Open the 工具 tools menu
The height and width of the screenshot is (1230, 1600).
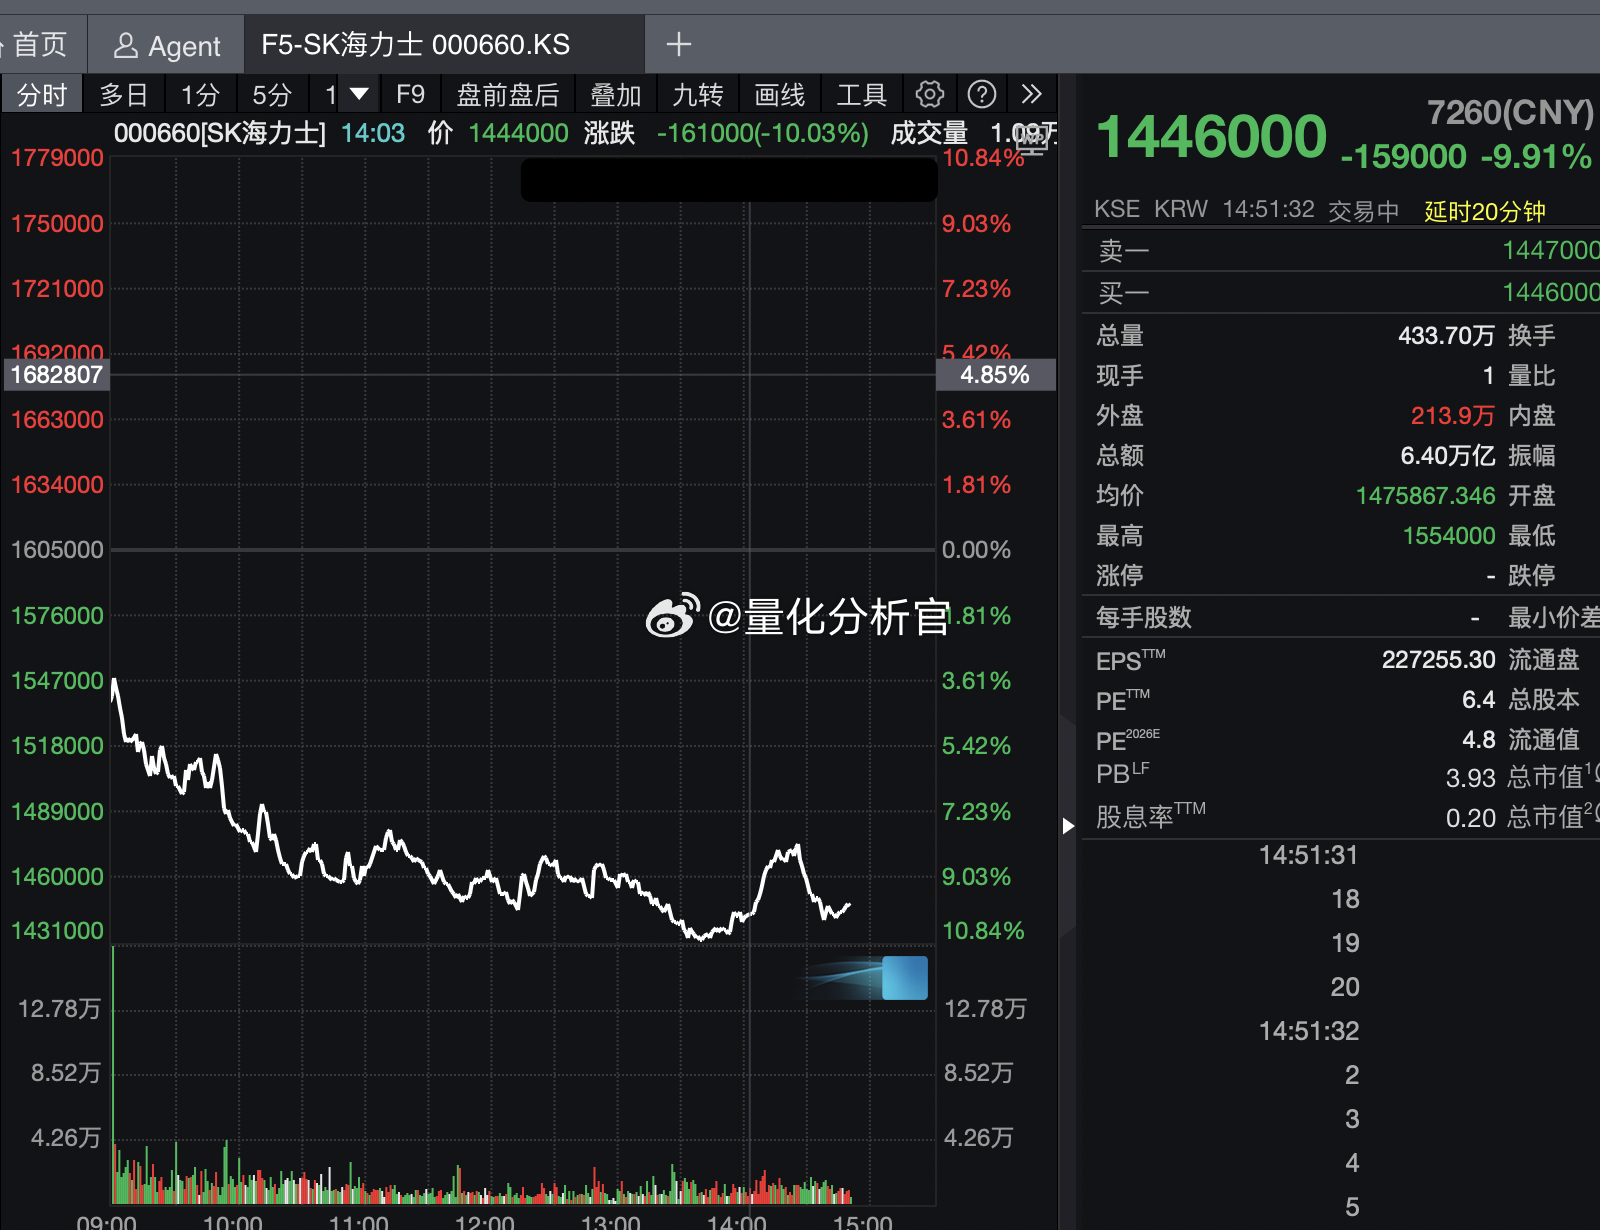(x=861, y=95)
